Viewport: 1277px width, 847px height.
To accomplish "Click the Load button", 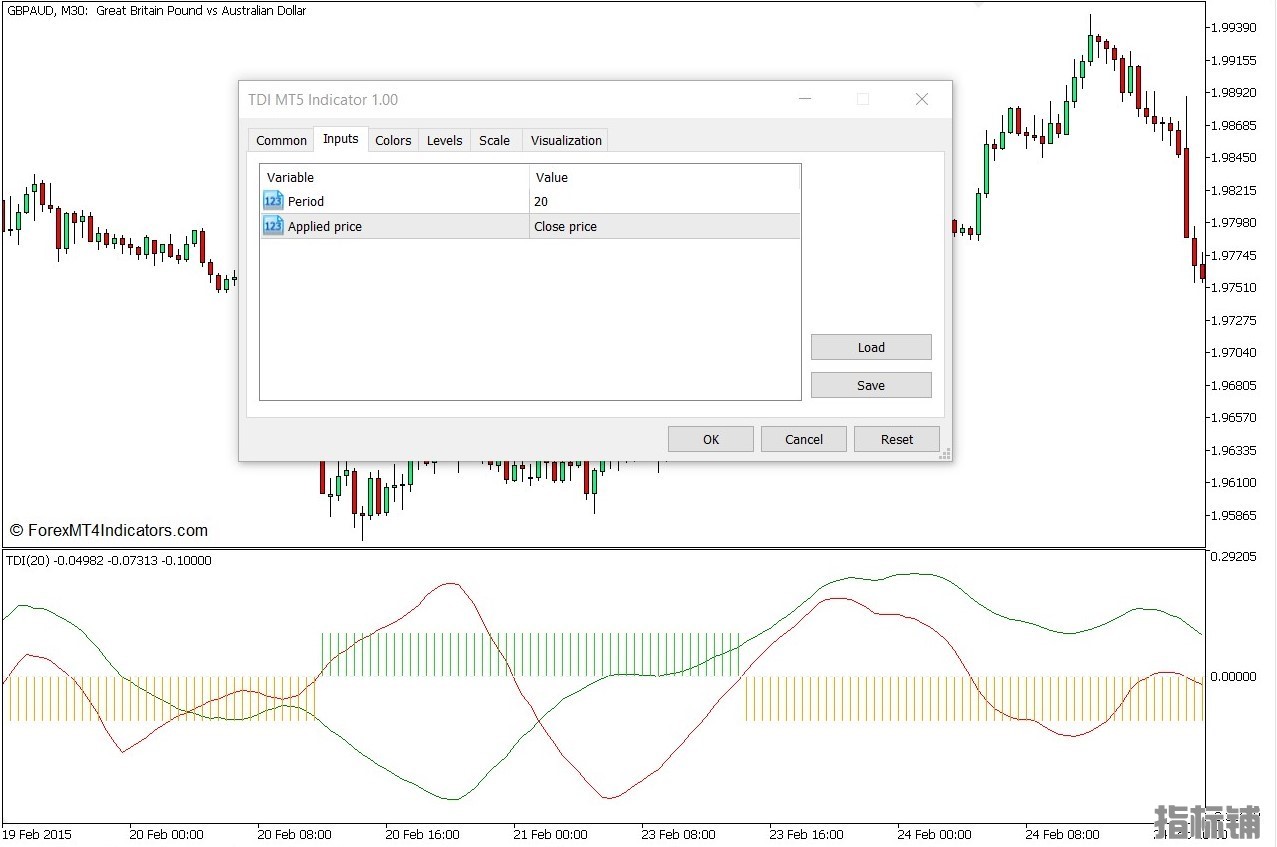I will (x=871, y=347).
